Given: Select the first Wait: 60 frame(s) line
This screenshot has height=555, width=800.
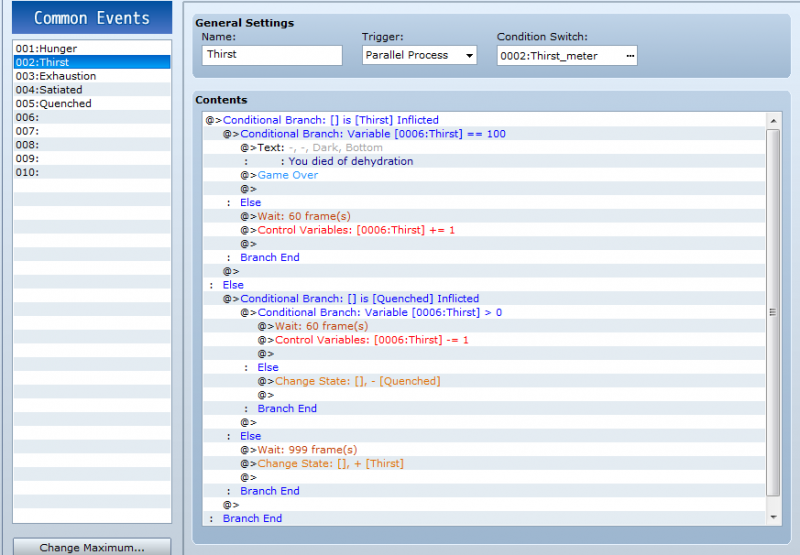Looking at the screenshot, I should tap(484, 216).
